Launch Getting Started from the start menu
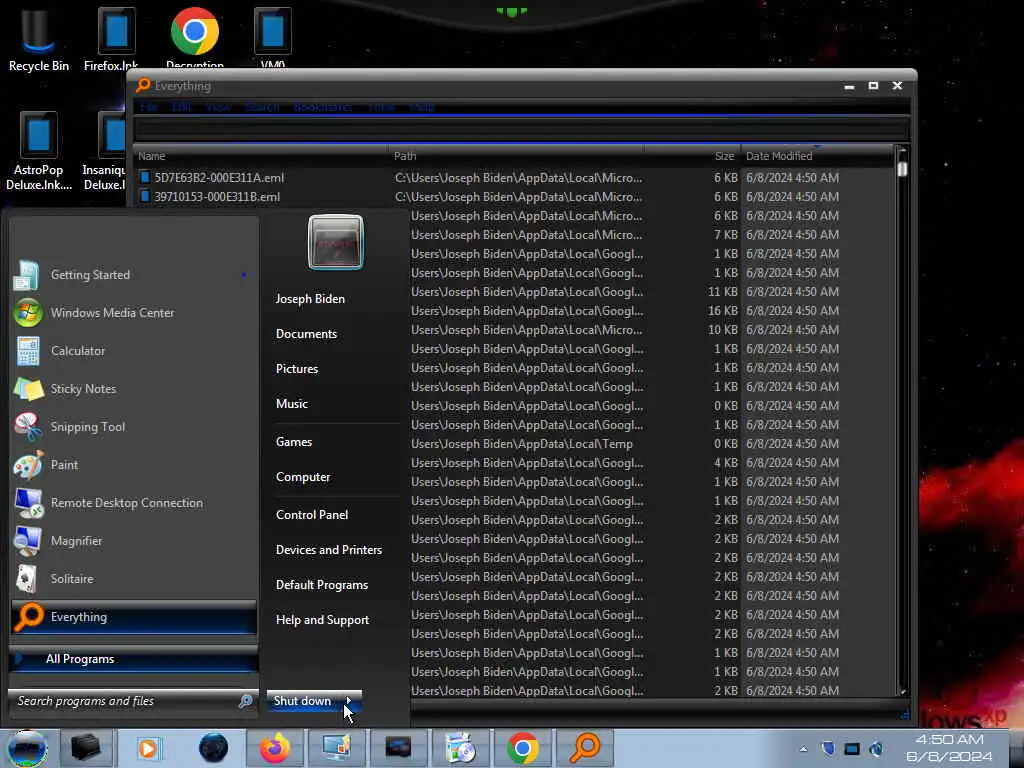Screen dimensions: 1024x768 (131, 275)
